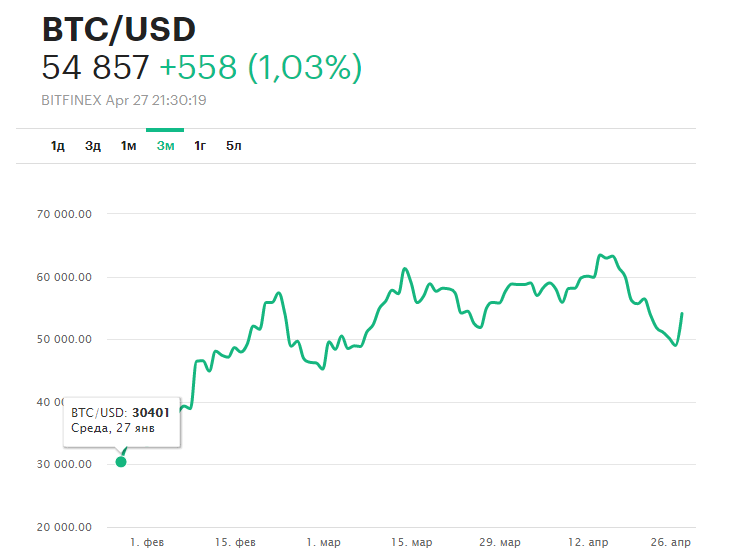Viewport: 736px width, 554px height.
Task: Select the active 3м period tab
Action: pyautogui.click(x=165, y=146)
